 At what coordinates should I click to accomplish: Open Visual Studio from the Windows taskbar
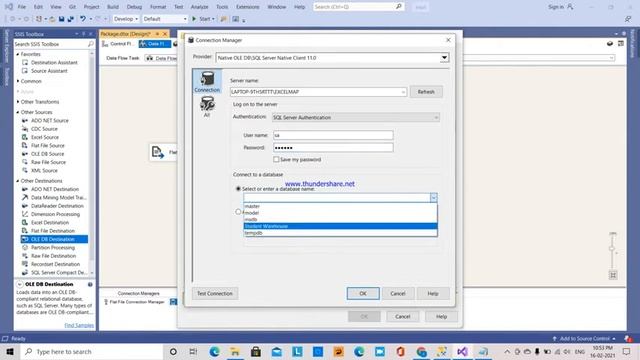462,351
